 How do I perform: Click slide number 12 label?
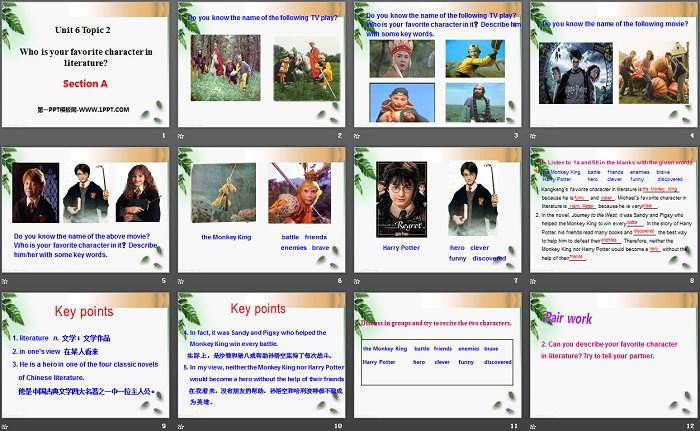pos(691,426)
